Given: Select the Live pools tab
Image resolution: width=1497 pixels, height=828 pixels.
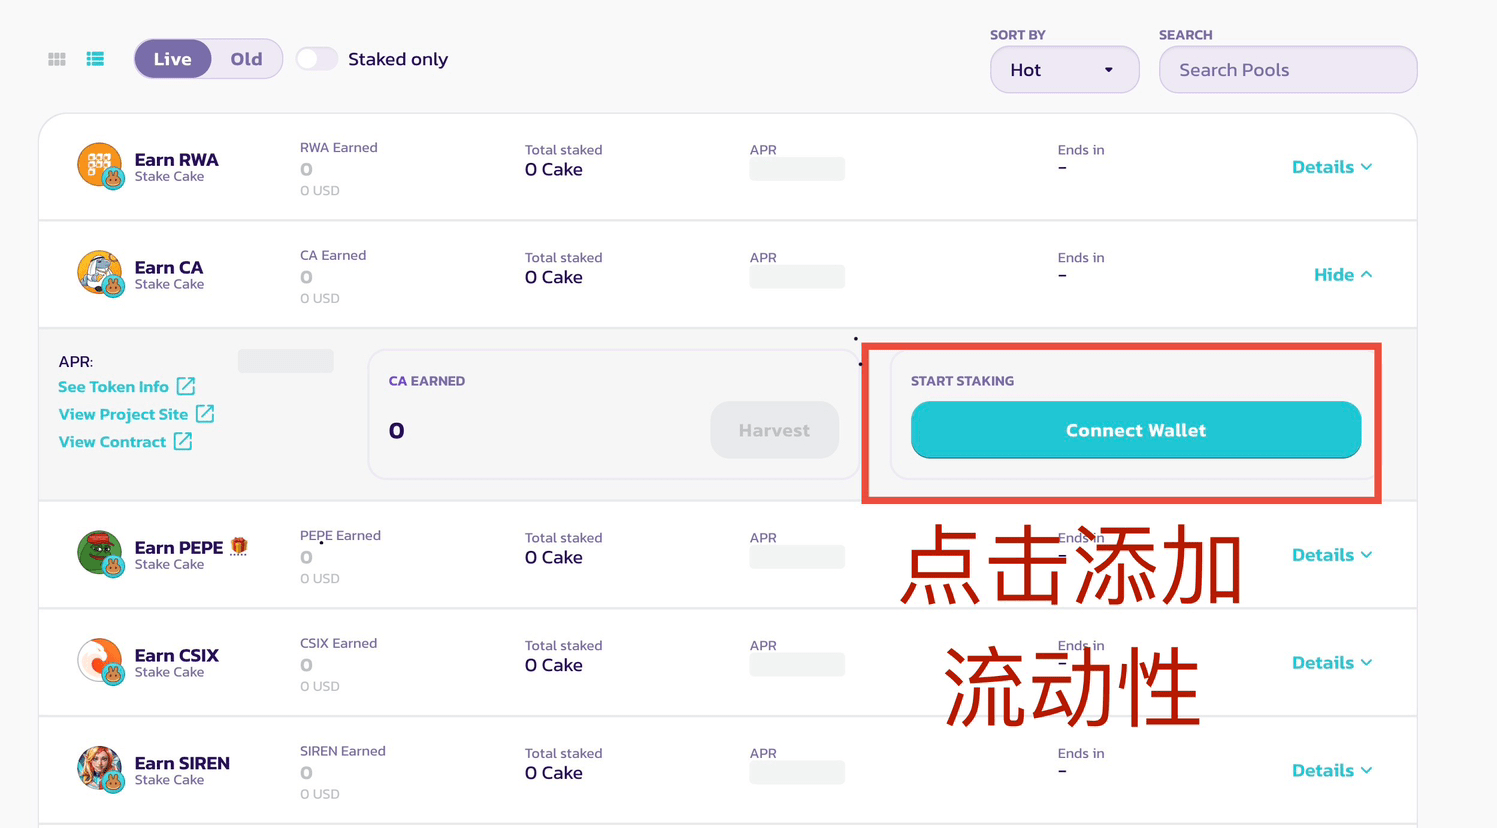Looking at the screenshot, I should pyautogui.click(x=172, y=59).
